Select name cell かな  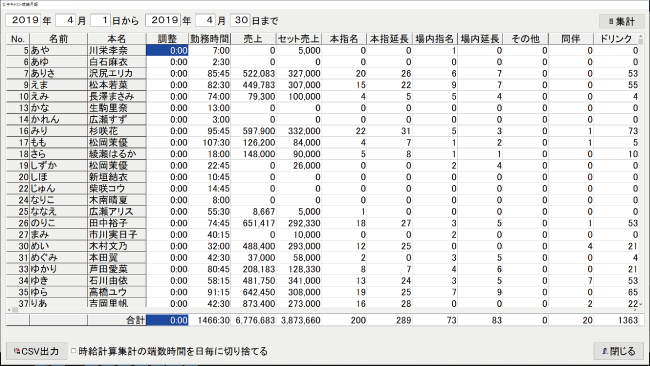[x=58, y=108]
